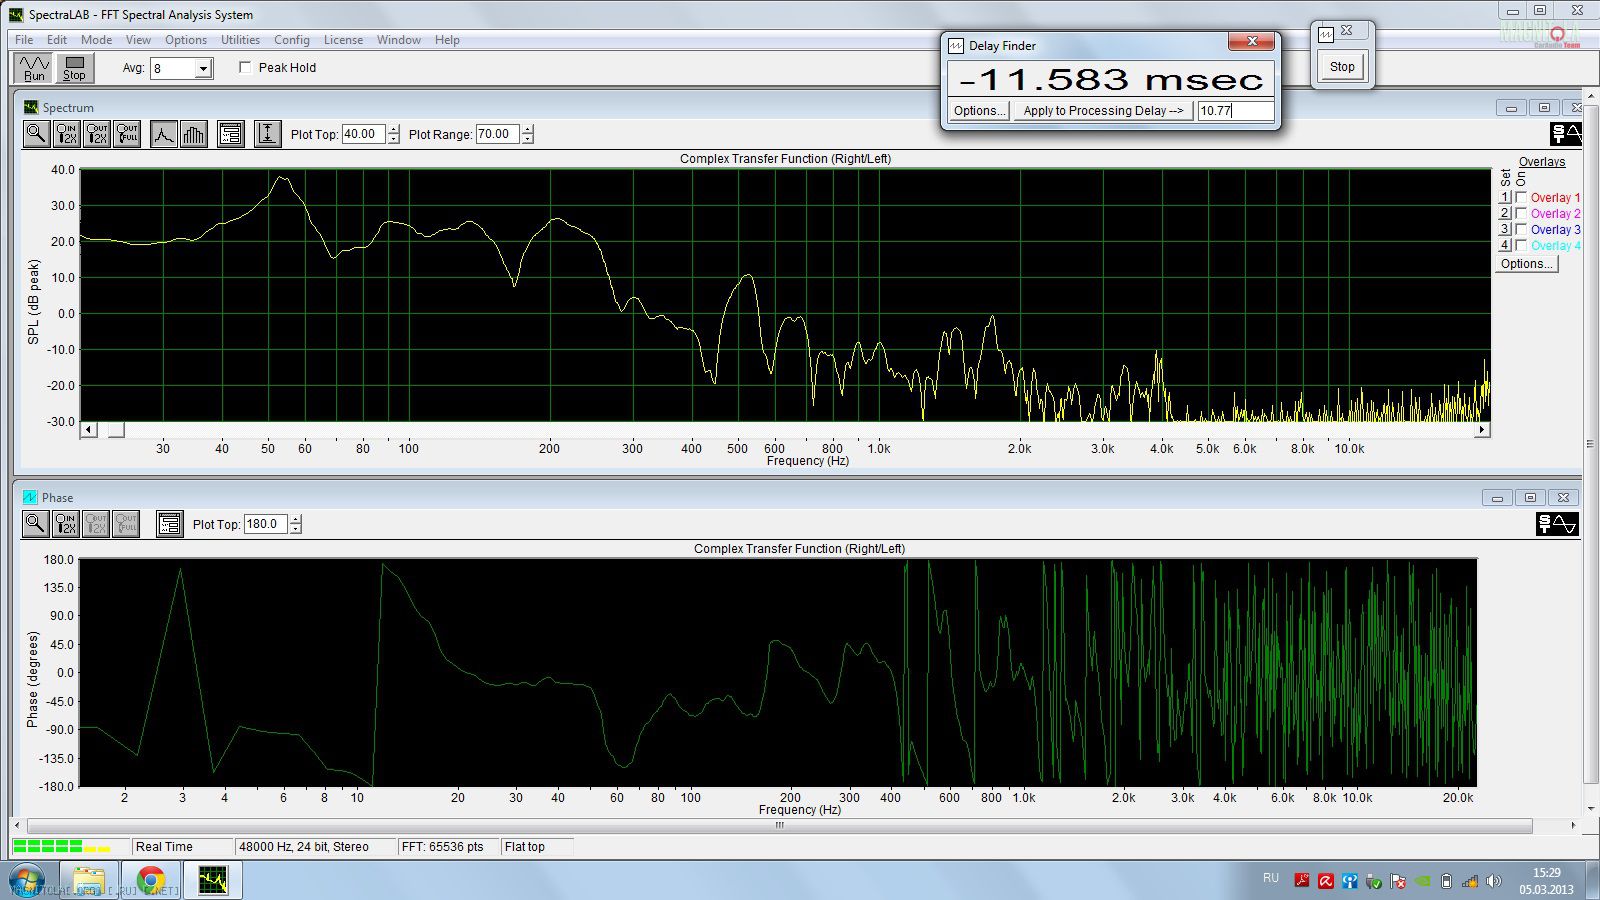The height and width of the screenshot is (900, 1600).
Task: Click overlays Options button
Action: tap(1526, 264)
